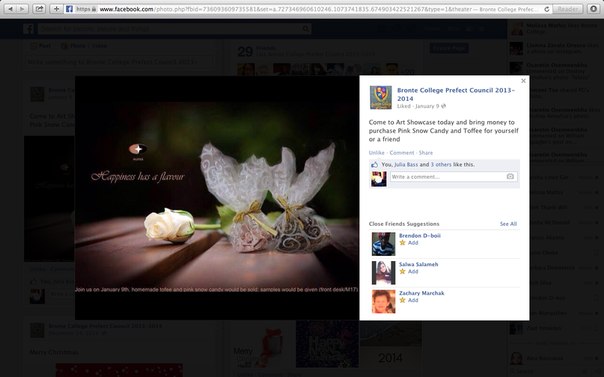Reload the page with the refresh icon
The height and width of the screenshot is (377, 604).
click(x=547, y=9)
